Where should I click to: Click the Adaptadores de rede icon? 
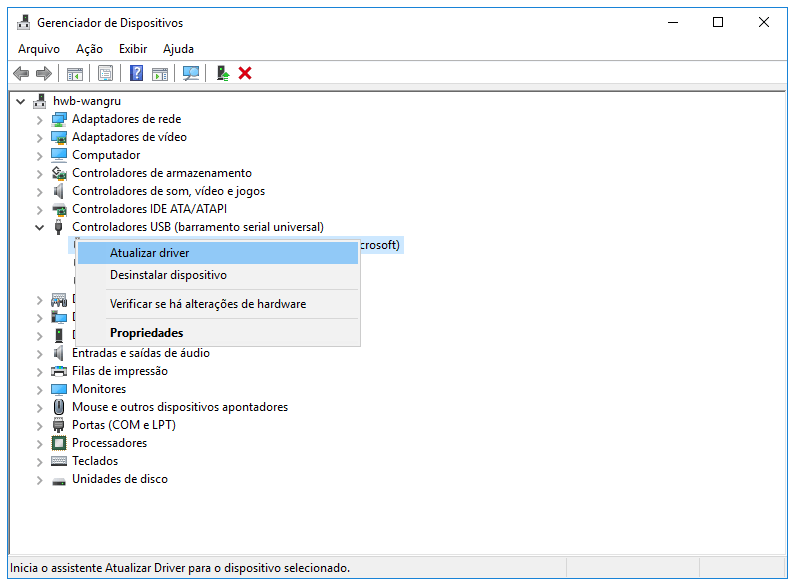coord(59,119)
